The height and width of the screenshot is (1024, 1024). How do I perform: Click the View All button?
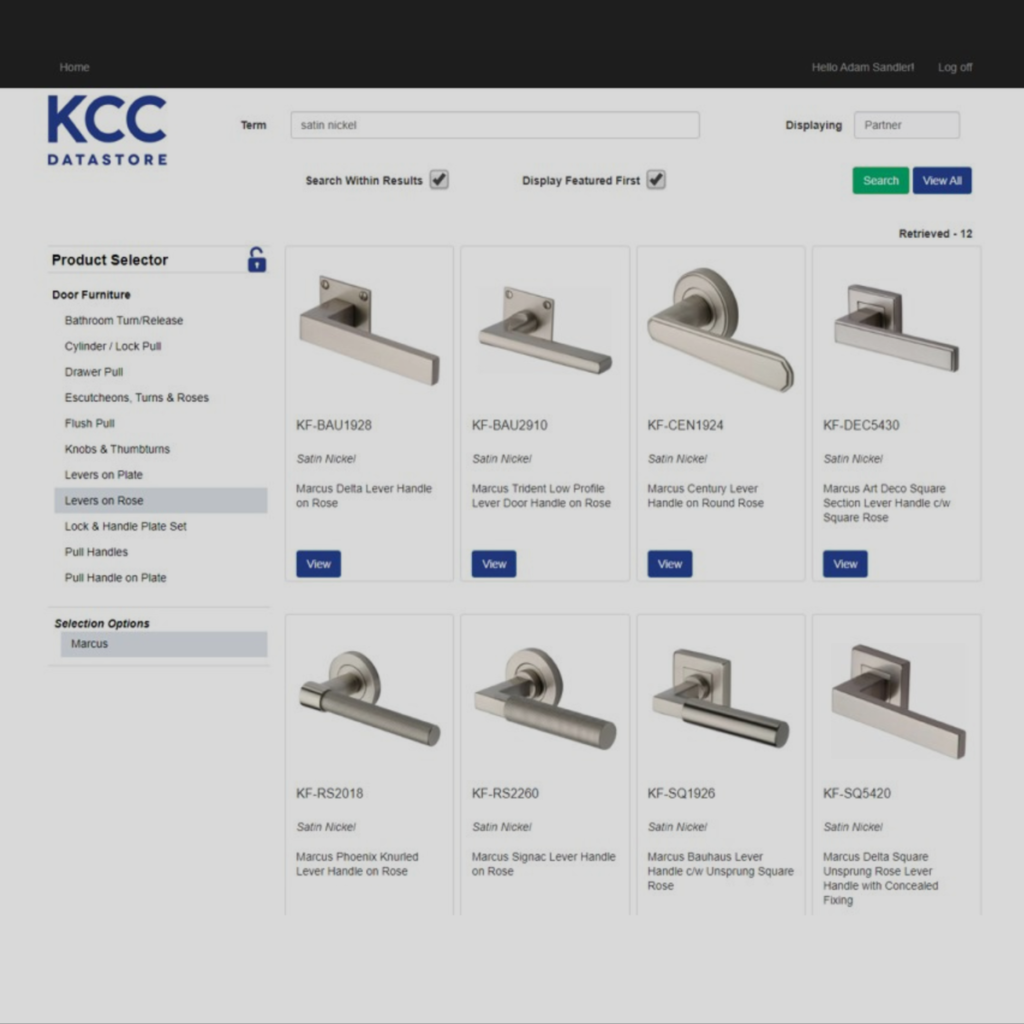[942, 180]
